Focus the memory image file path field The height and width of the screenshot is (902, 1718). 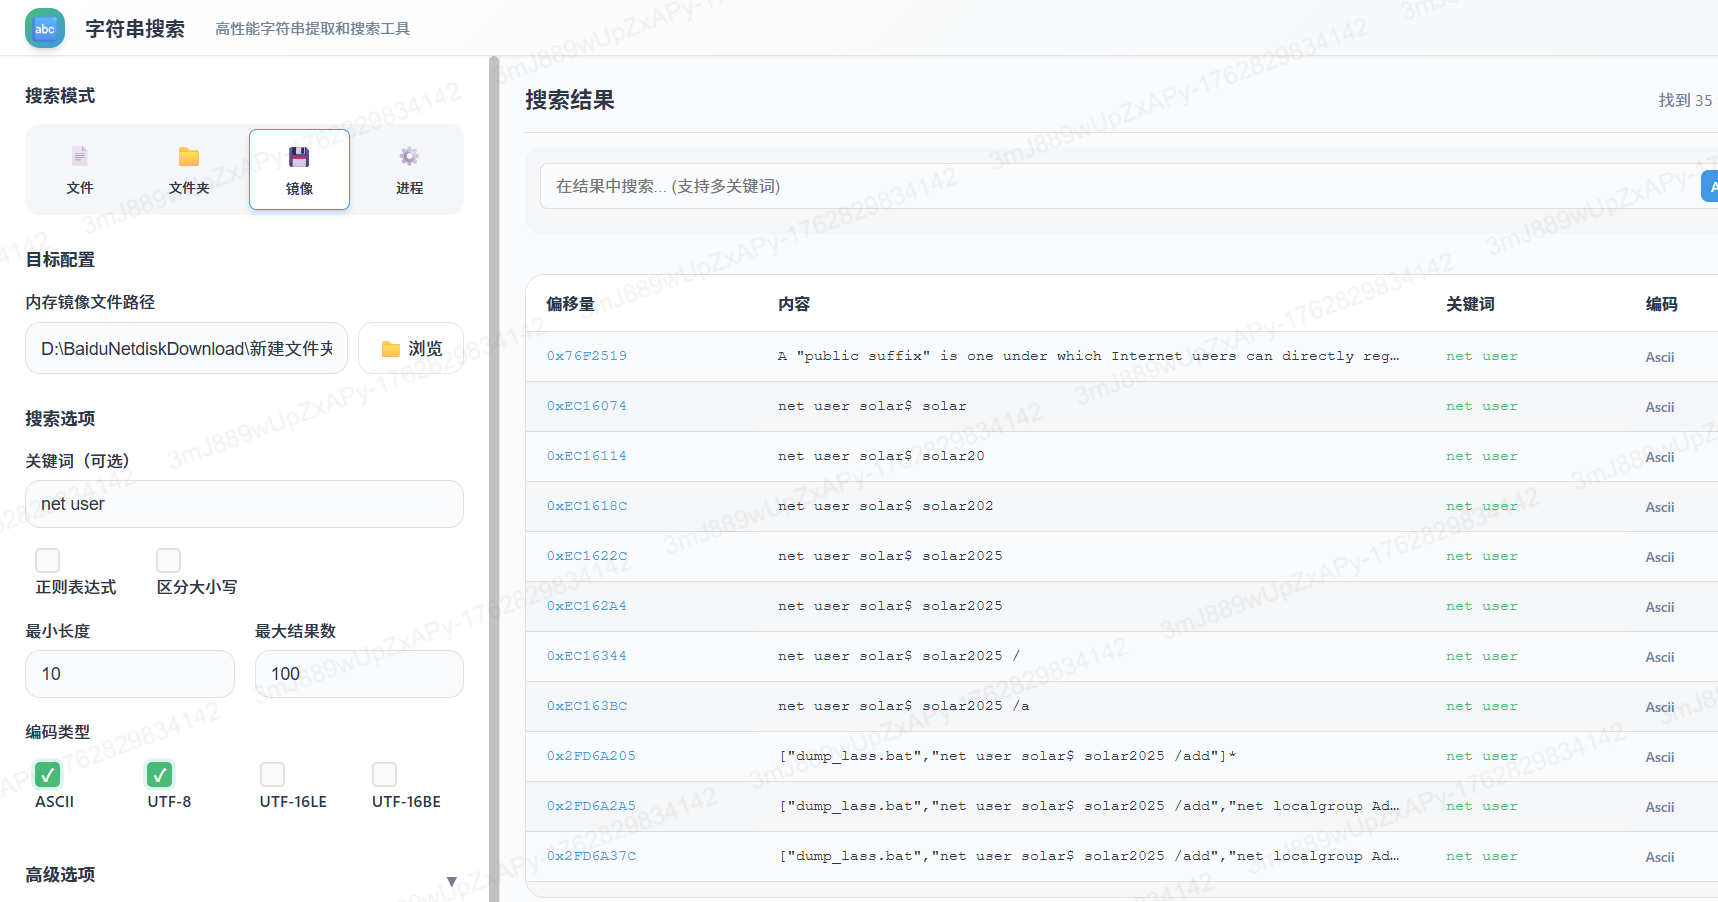tap(187, 348)
